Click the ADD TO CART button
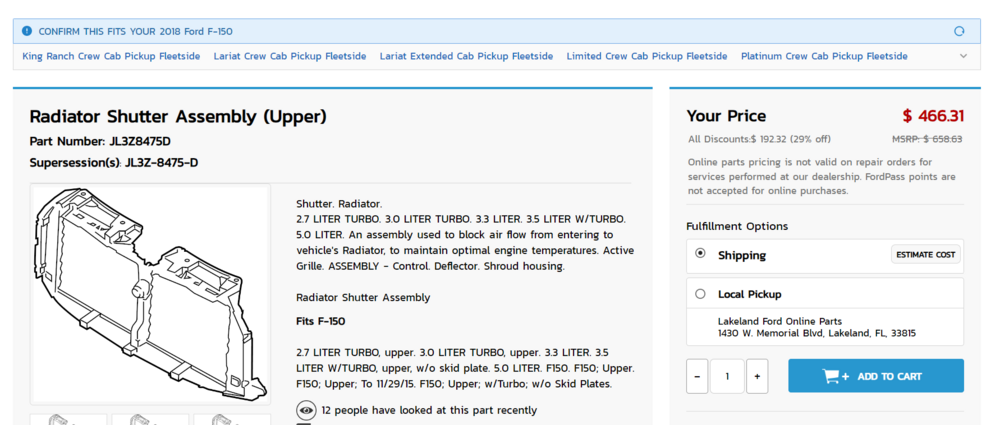Screen dimensions: 1000x425 coord(876,376)
